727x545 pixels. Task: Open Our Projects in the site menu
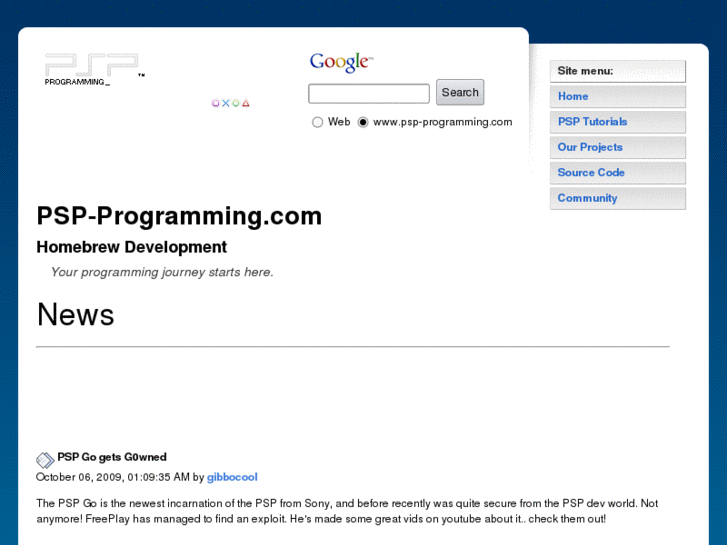[x=618, y=147]
